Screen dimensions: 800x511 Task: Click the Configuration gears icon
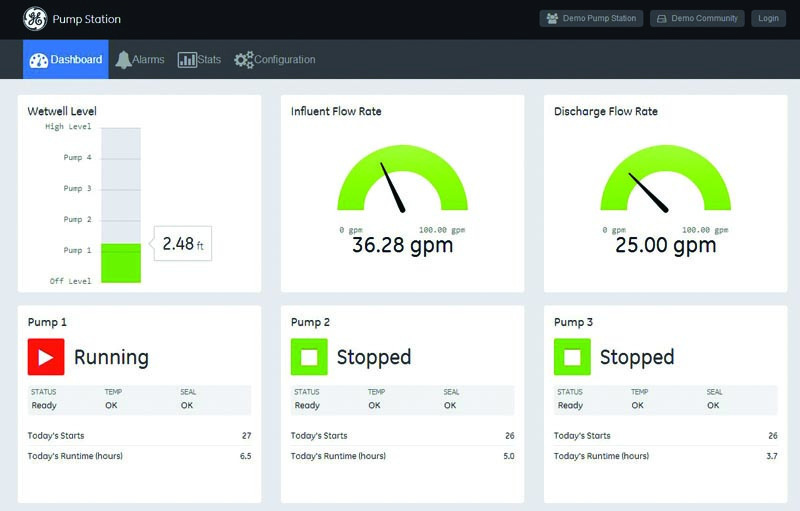[x=244, y=60]
